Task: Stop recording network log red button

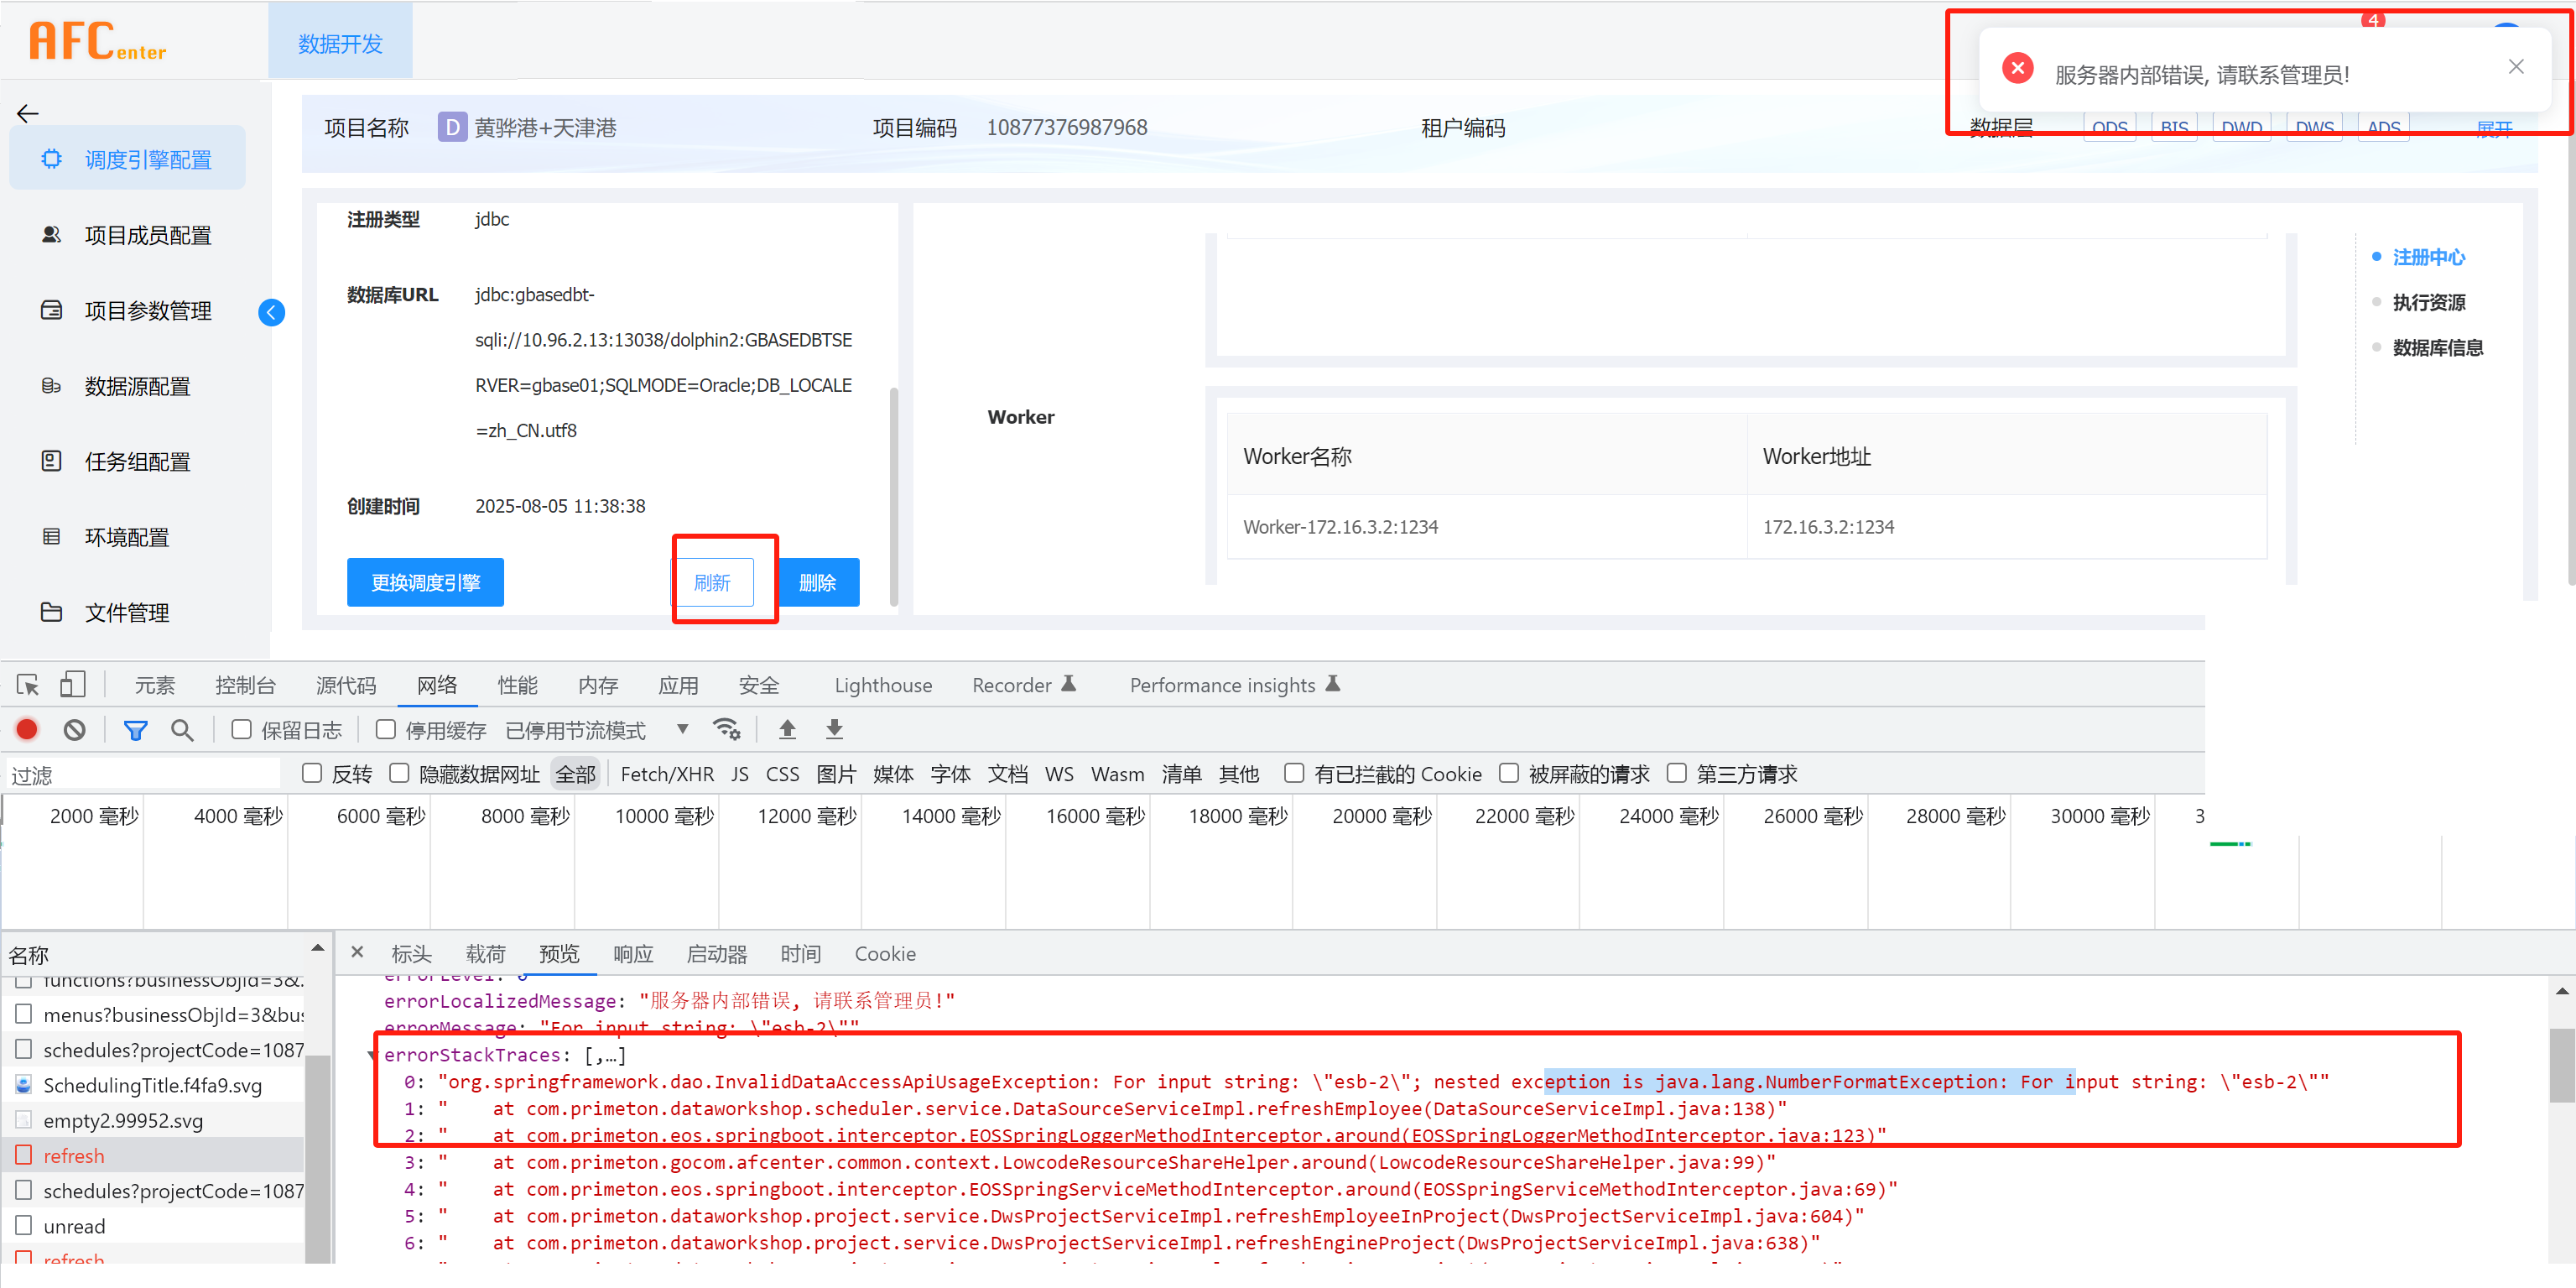Action: coord(27,730)
